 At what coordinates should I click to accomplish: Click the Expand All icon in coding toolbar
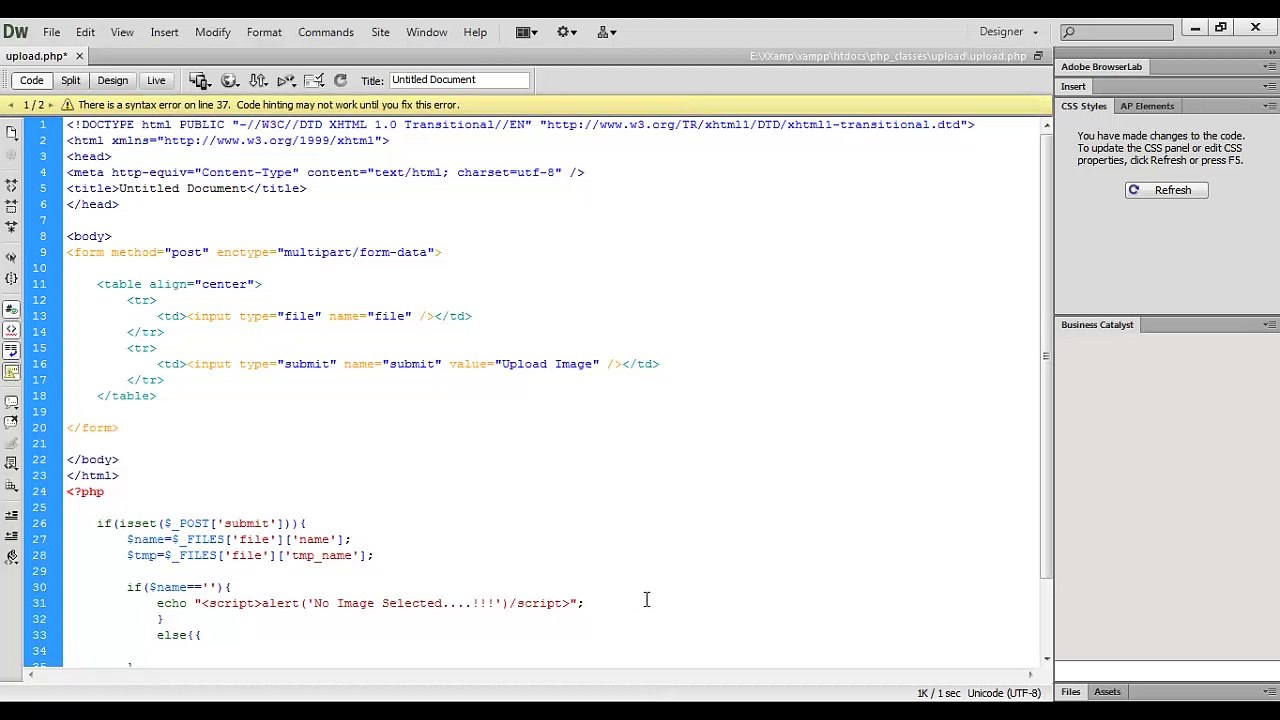click(11, 227)
